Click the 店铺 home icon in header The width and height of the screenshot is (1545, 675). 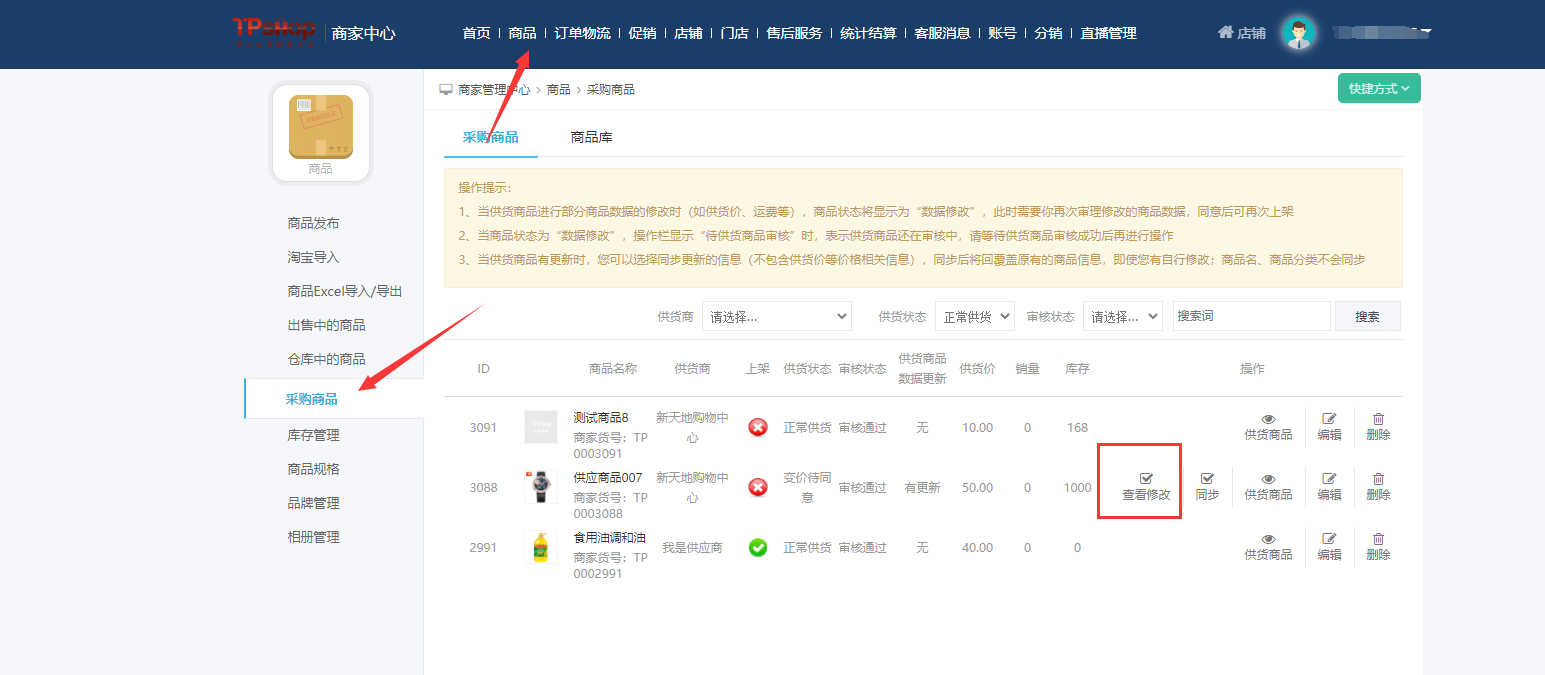pyautogui.click(x=1225, y=32)
